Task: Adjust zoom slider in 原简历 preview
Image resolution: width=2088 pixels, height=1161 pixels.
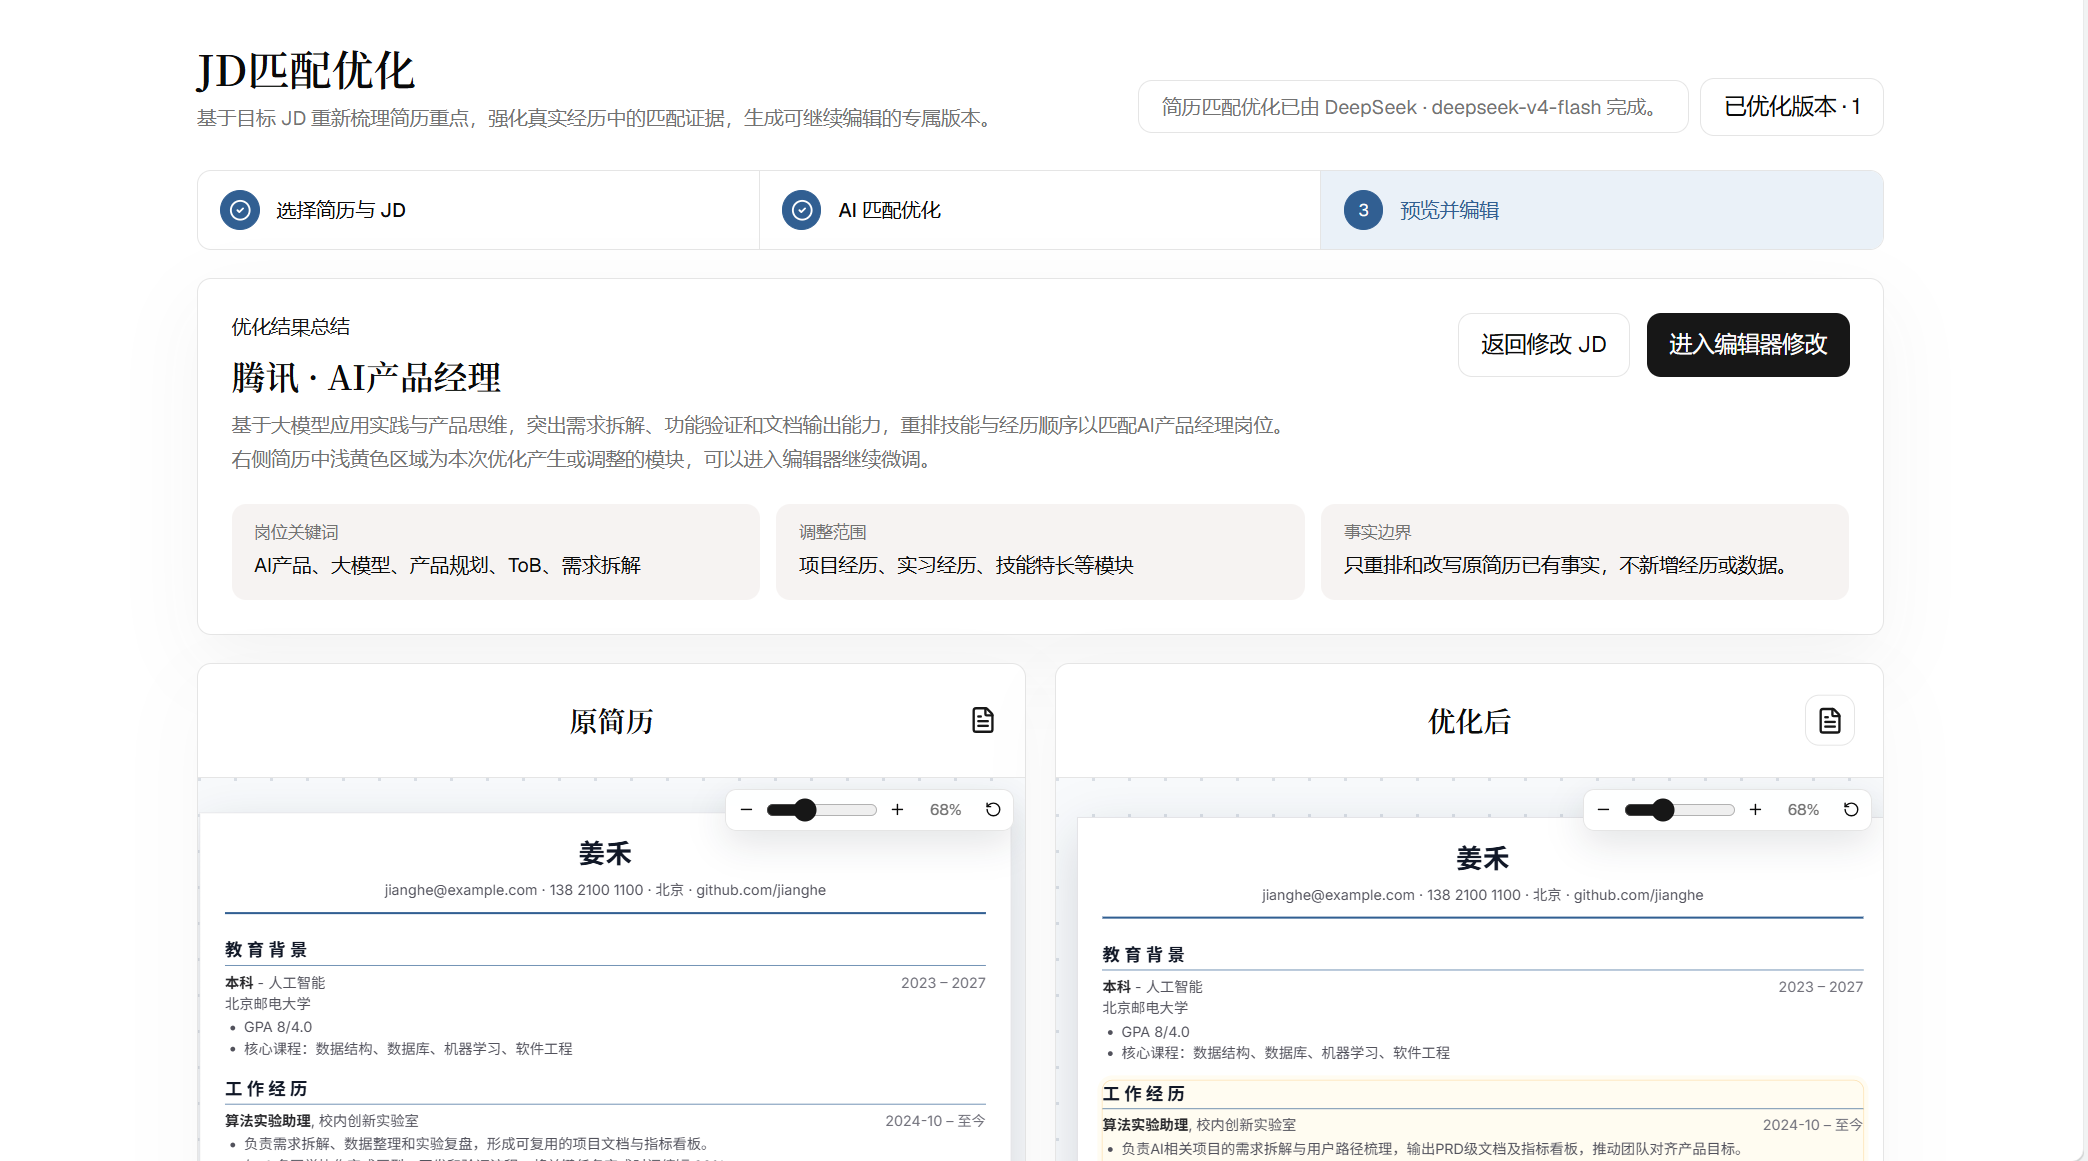Action: (x=822, y=810)
